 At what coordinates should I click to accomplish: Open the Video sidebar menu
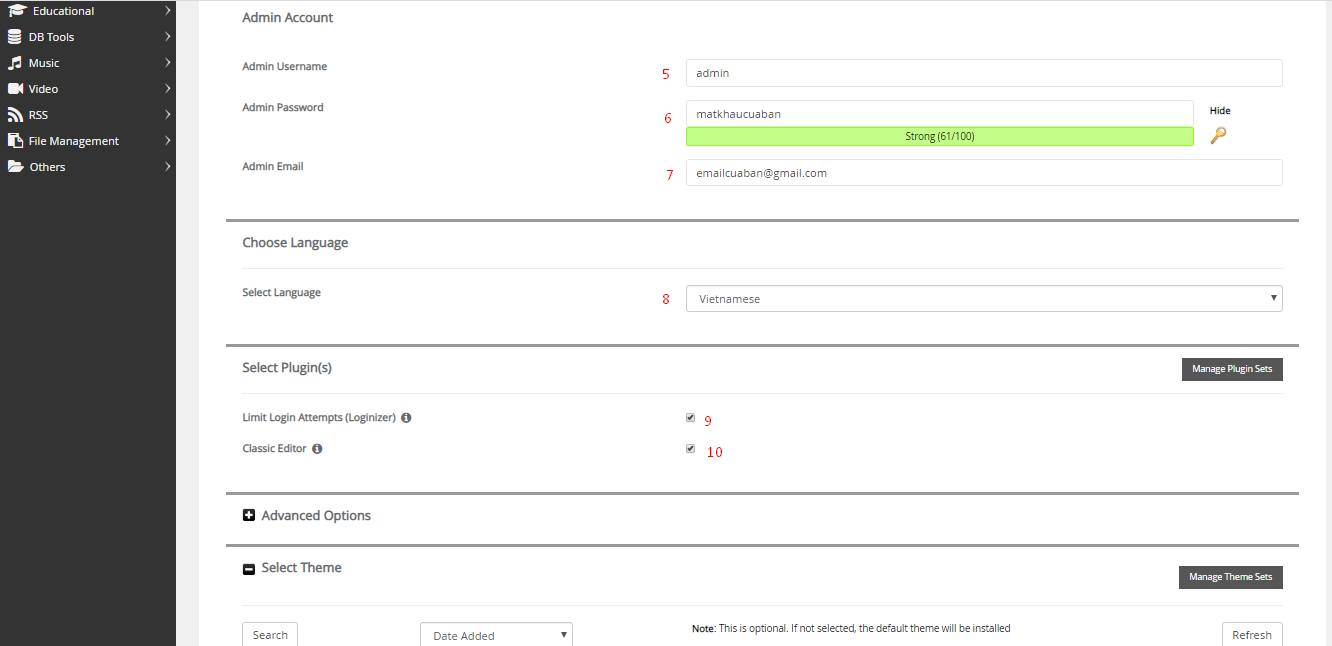[x=88, y=89]
